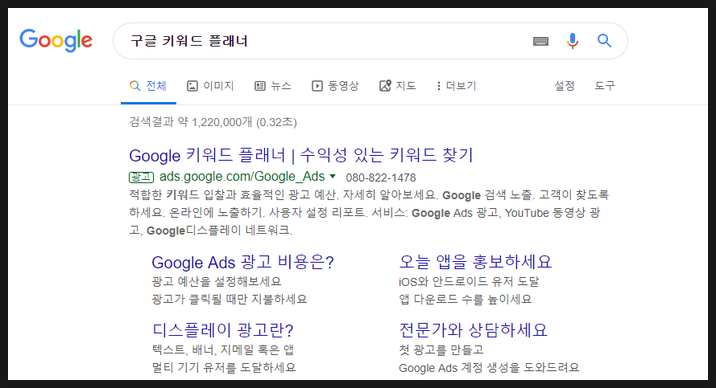Open the on-screen keyboard icon
The image size is (716, 388).
click(x=541, y=42)
